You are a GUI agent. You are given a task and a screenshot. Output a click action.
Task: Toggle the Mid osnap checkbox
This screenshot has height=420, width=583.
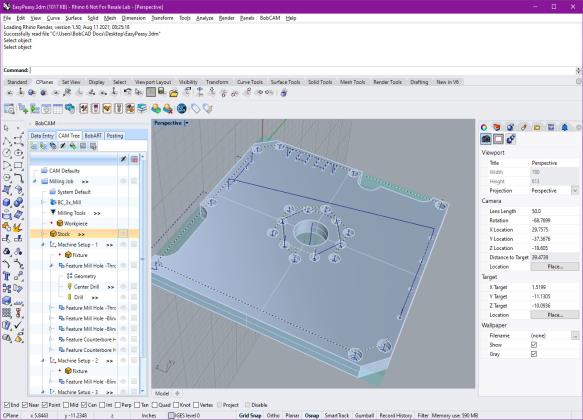(x=66, y=405)
